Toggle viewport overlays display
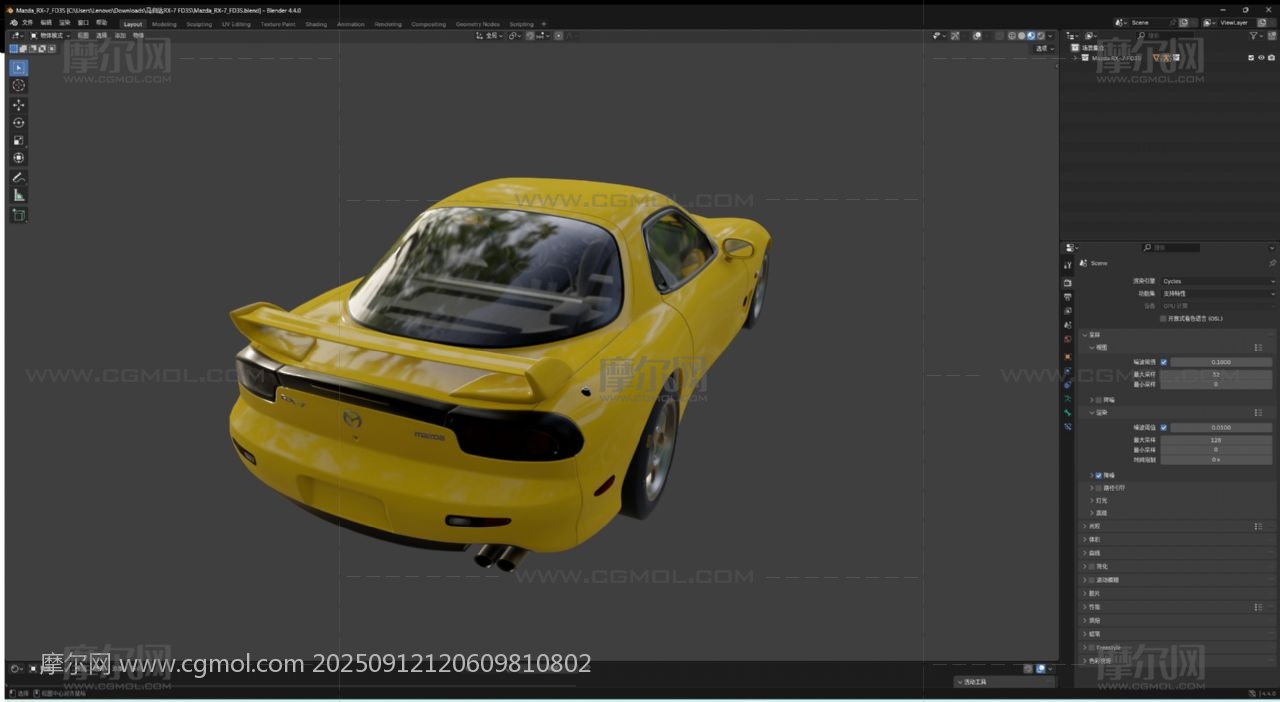 pos(977,36)
